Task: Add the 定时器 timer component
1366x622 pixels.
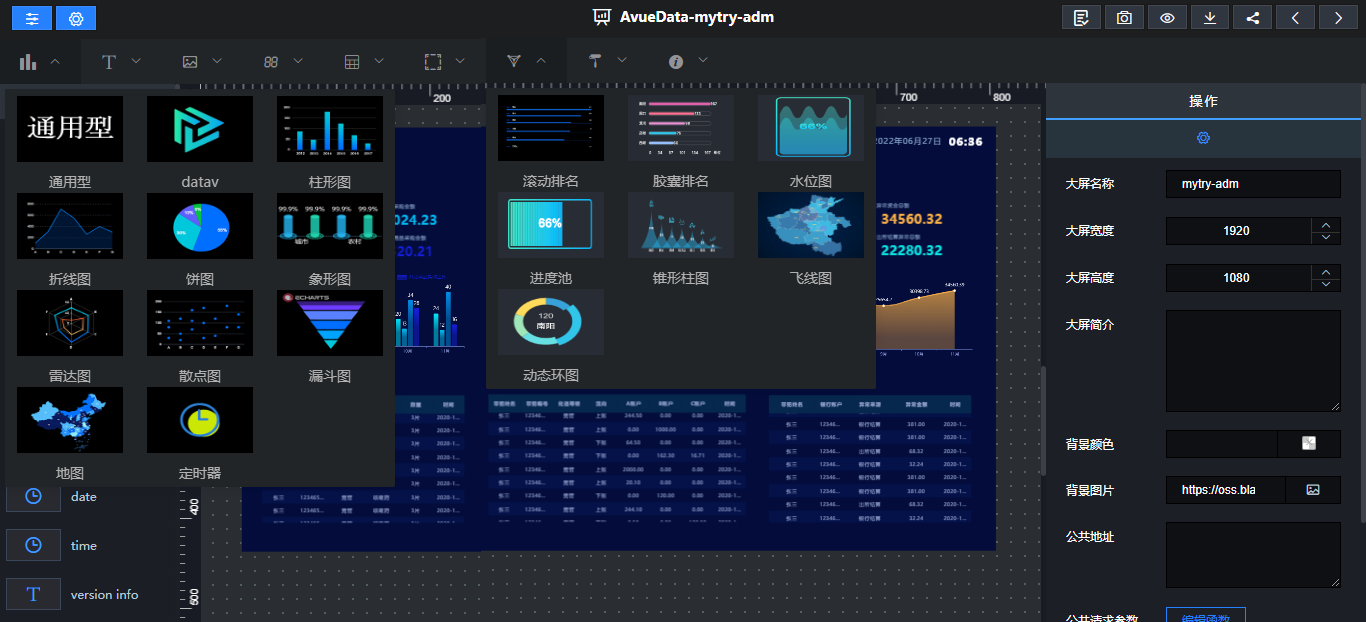Action: coord(200,420)
